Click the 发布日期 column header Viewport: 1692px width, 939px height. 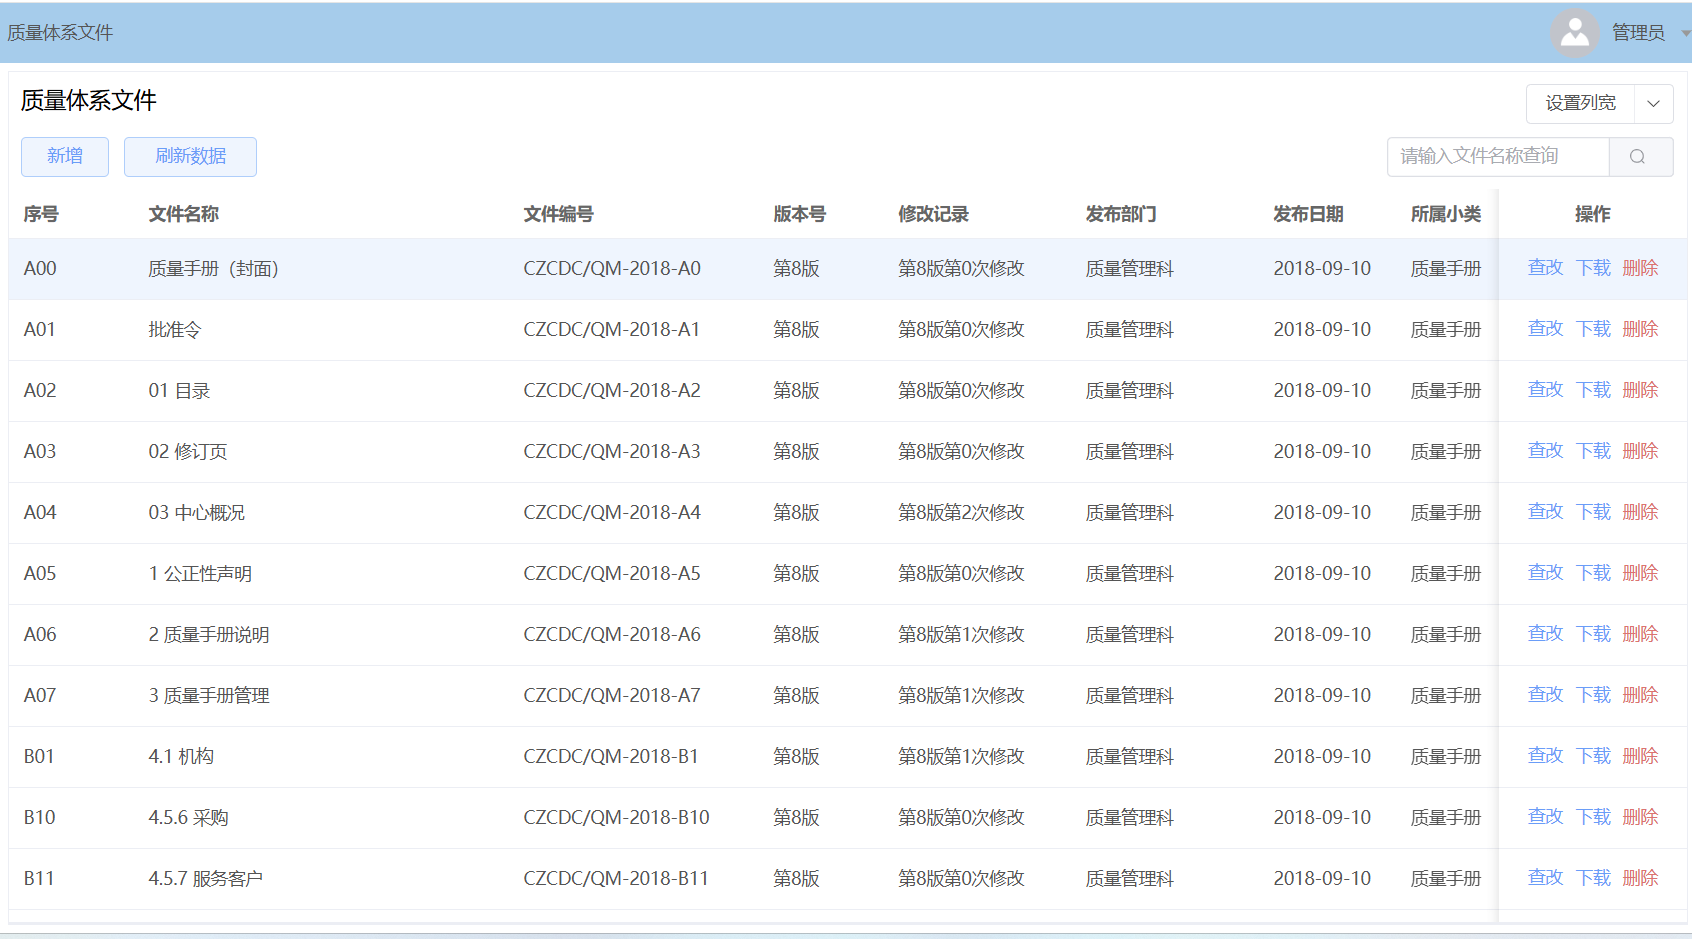(1308, 214)
